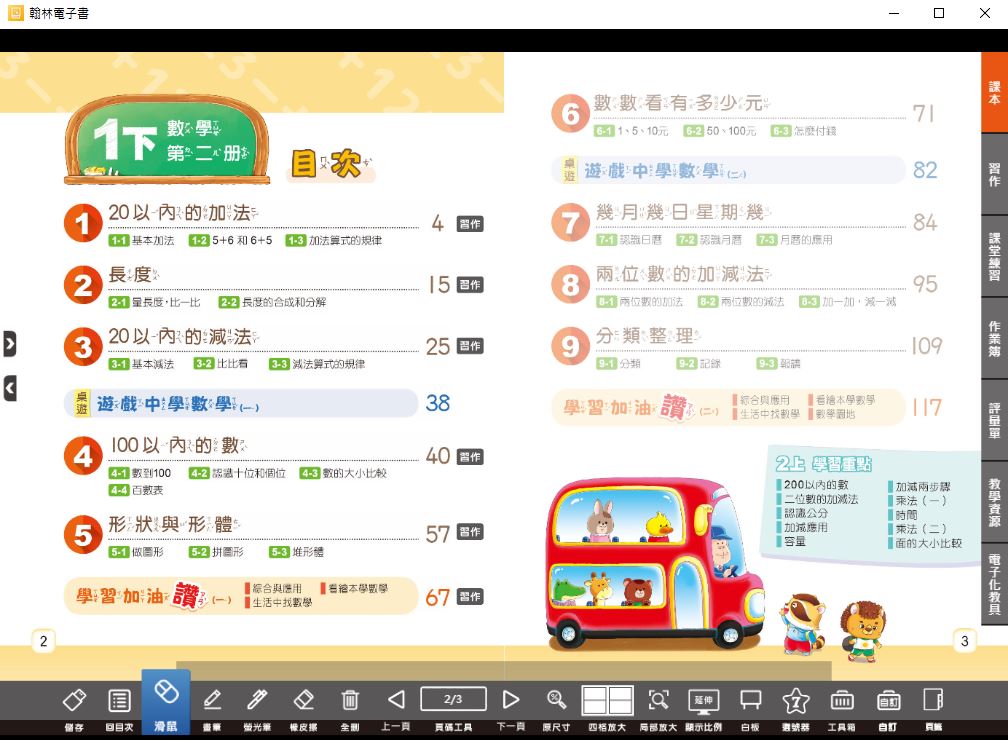The width and height of the screenshot is (1008, 740).
Task: Open the 選號器 number picker
Action: (x=796, y=700)
